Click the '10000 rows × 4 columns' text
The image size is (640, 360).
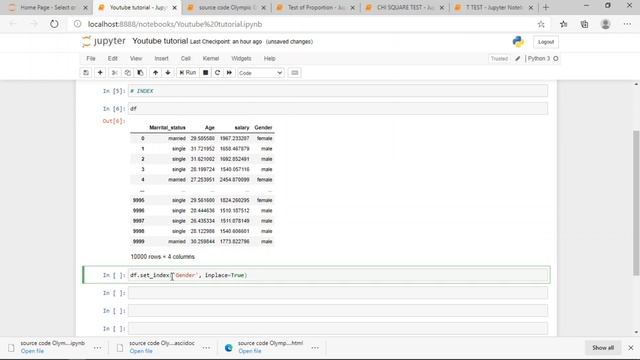[x=162, y=257]
